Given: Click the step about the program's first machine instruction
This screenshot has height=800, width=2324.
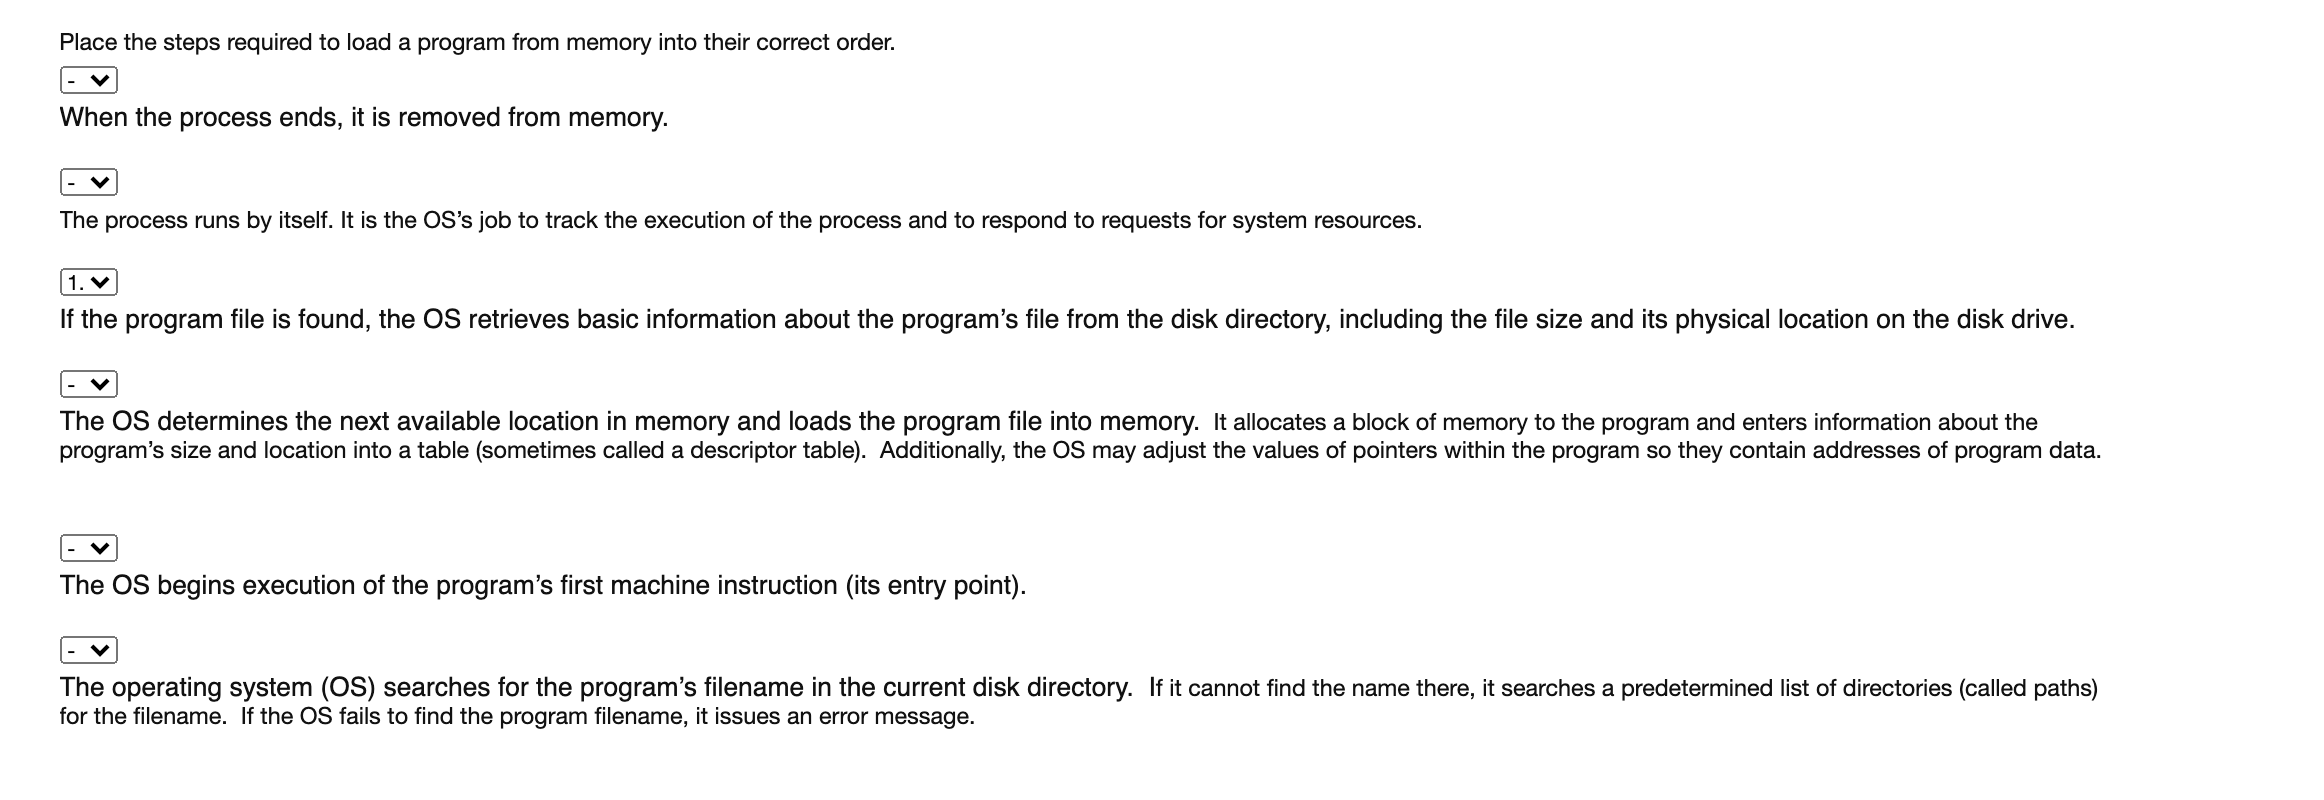Looking at the screenshot, I should 545,585.
